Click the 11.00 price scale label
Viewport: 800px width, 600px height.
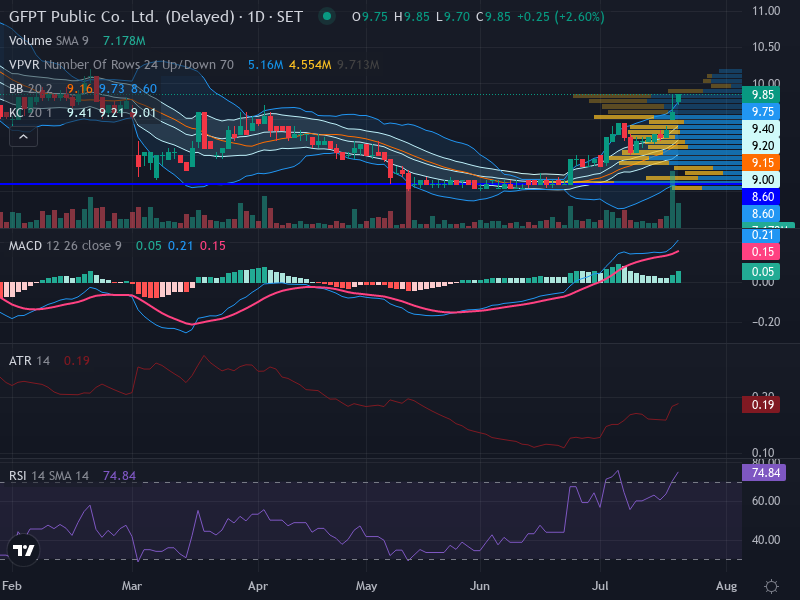click(x=766, y=11)
